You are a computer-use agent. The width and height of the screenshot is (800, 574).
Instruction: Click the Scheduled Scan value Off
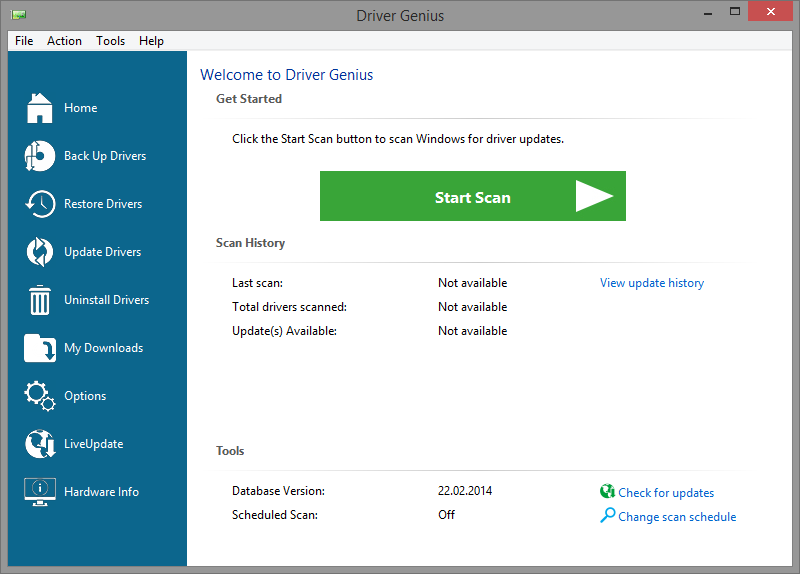[446, 515]
